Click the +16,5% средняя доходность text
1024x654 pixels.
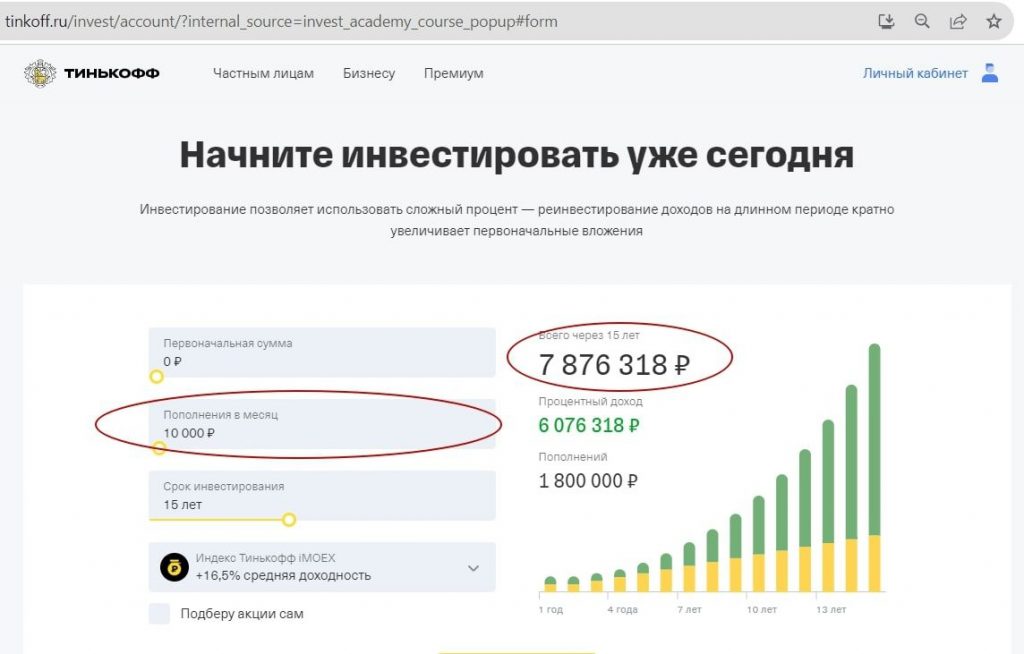[283, 576]
